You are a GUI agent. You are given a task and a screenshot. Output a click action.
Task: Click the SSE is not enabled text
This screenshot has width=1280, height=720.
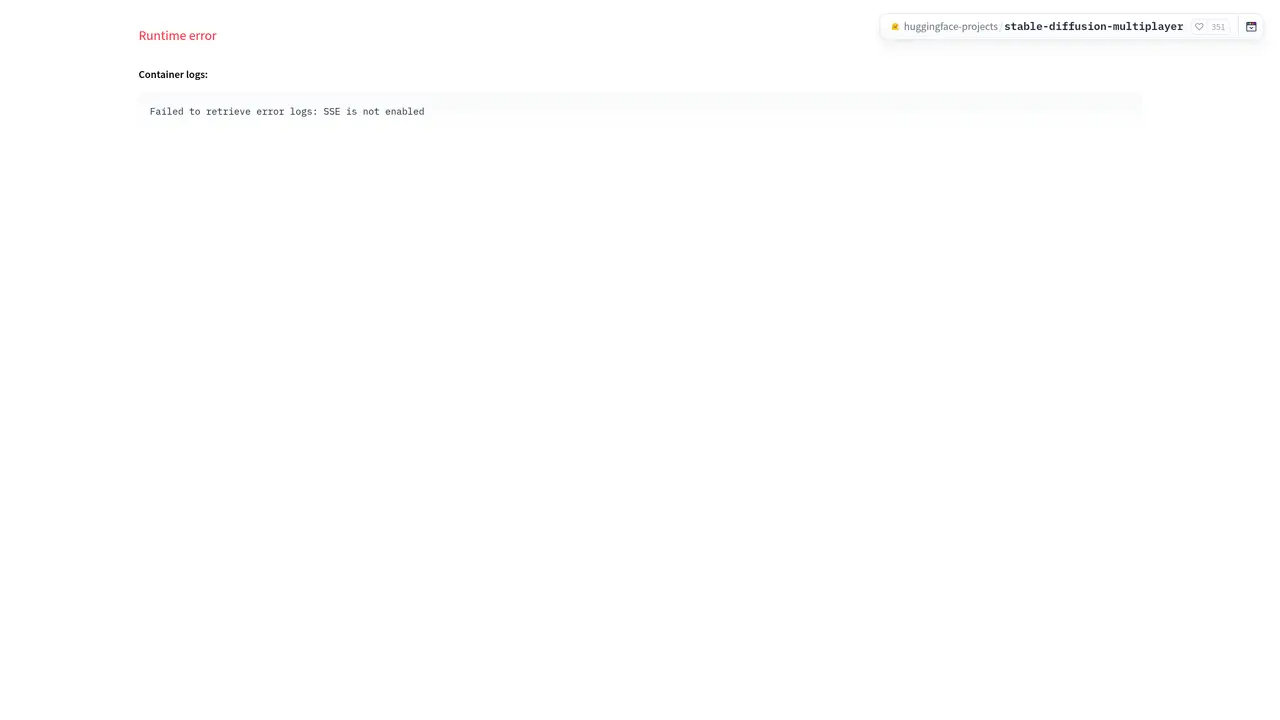click(373, 112)
